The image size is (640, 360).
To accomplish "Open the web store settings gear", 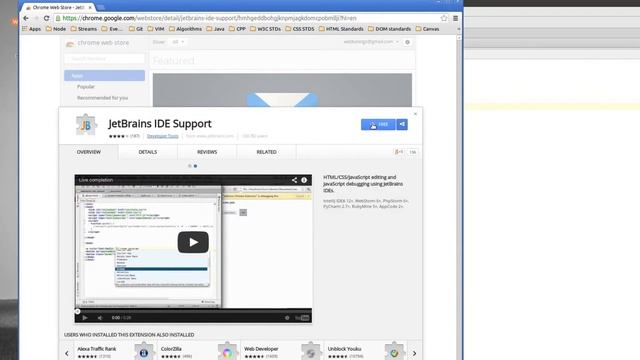I will [x=407, y=42].
